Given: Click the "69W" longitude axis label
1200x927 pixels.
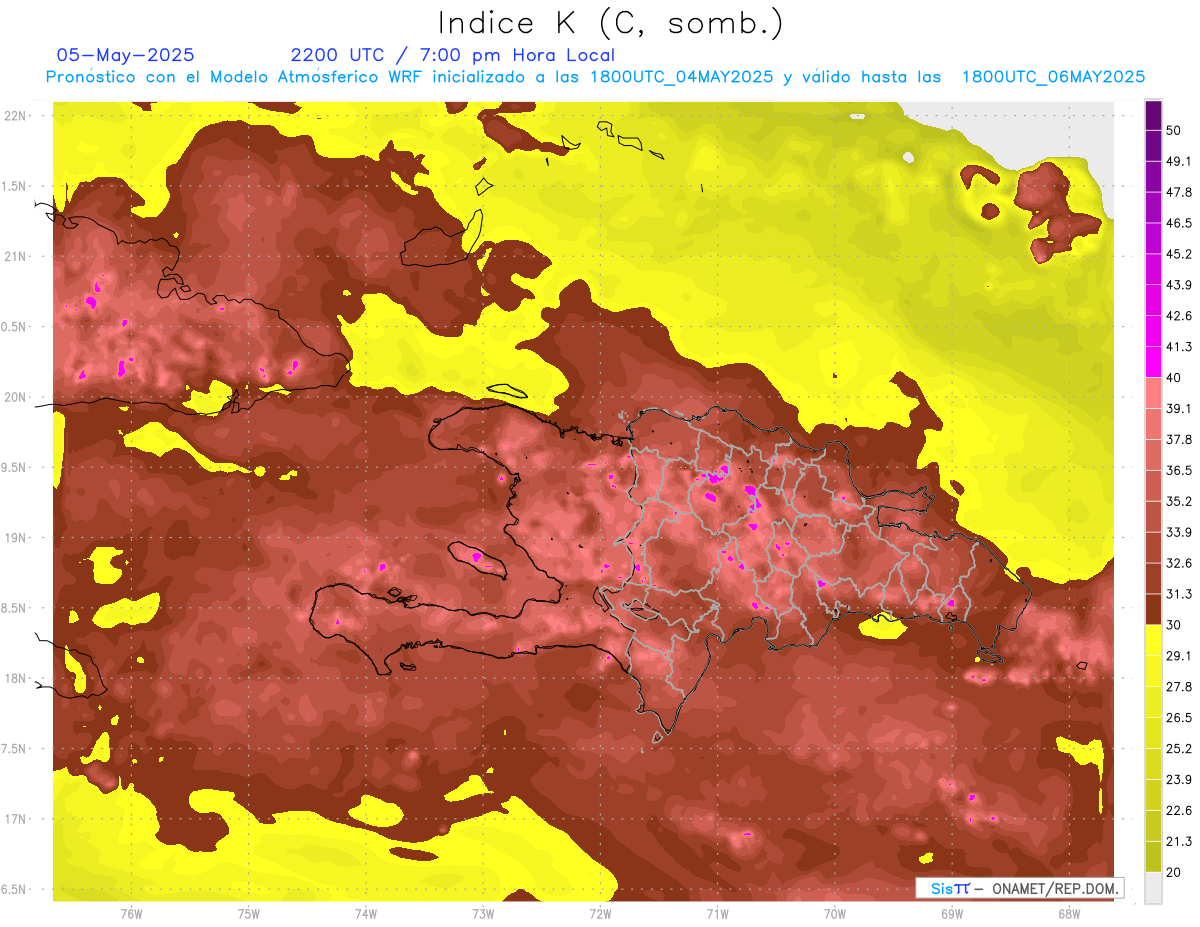Looking at the screenshot, I should (x=952, y=913).
